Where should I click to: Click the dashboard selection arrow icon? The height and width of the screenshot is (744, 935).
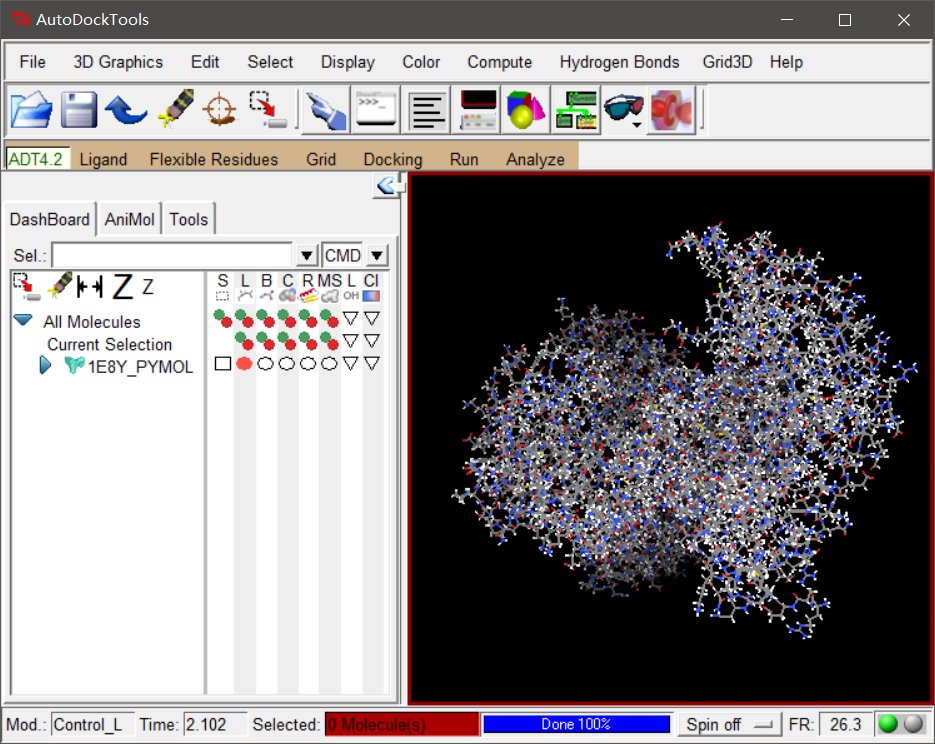coord(26,287)
